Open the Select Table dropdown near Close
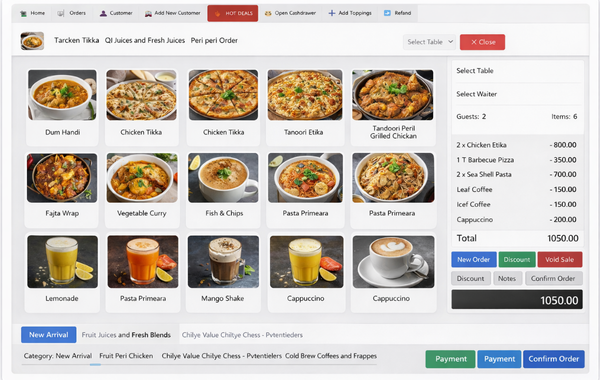 coord(429,42)
